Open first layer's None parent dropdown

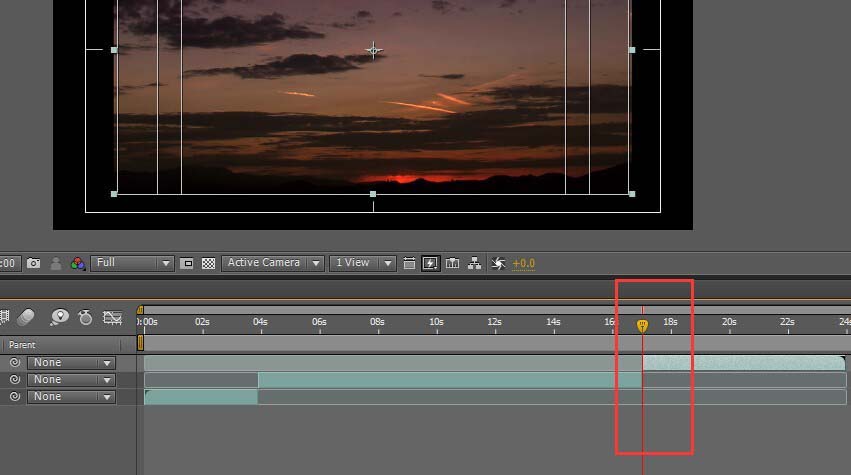(x=72, y=363)
